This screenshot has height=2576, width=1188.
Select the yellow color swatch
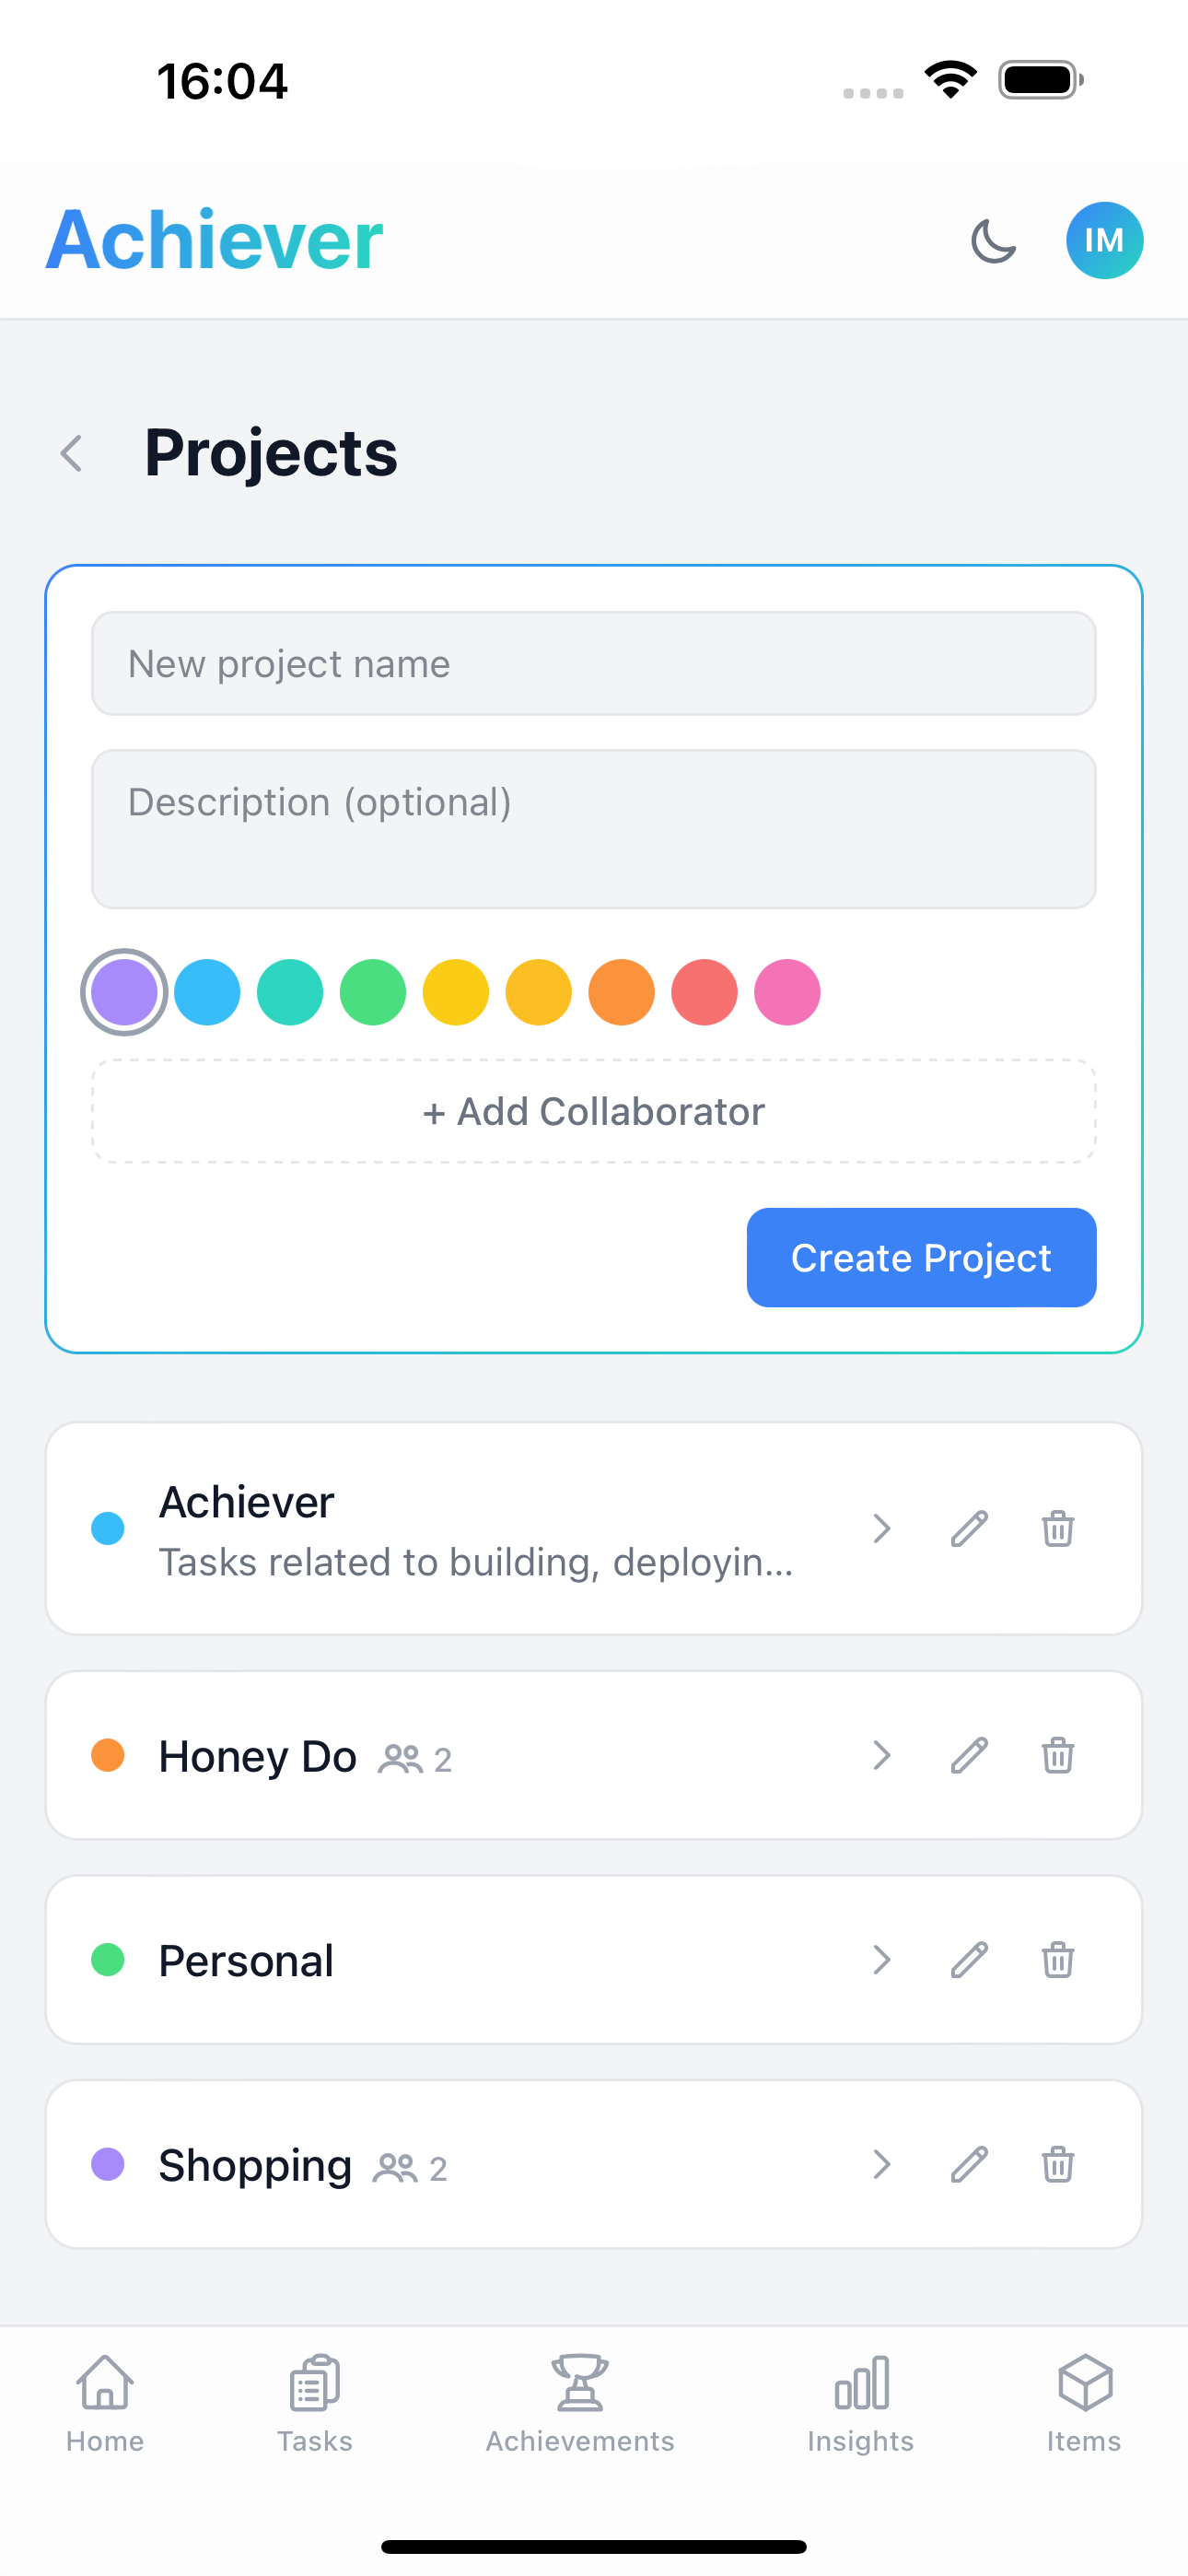coord(455,991)
